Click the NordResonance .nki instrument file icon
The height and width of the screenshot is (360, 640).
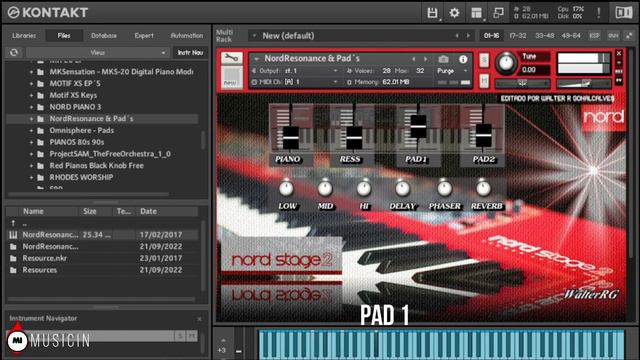(13, 235)
